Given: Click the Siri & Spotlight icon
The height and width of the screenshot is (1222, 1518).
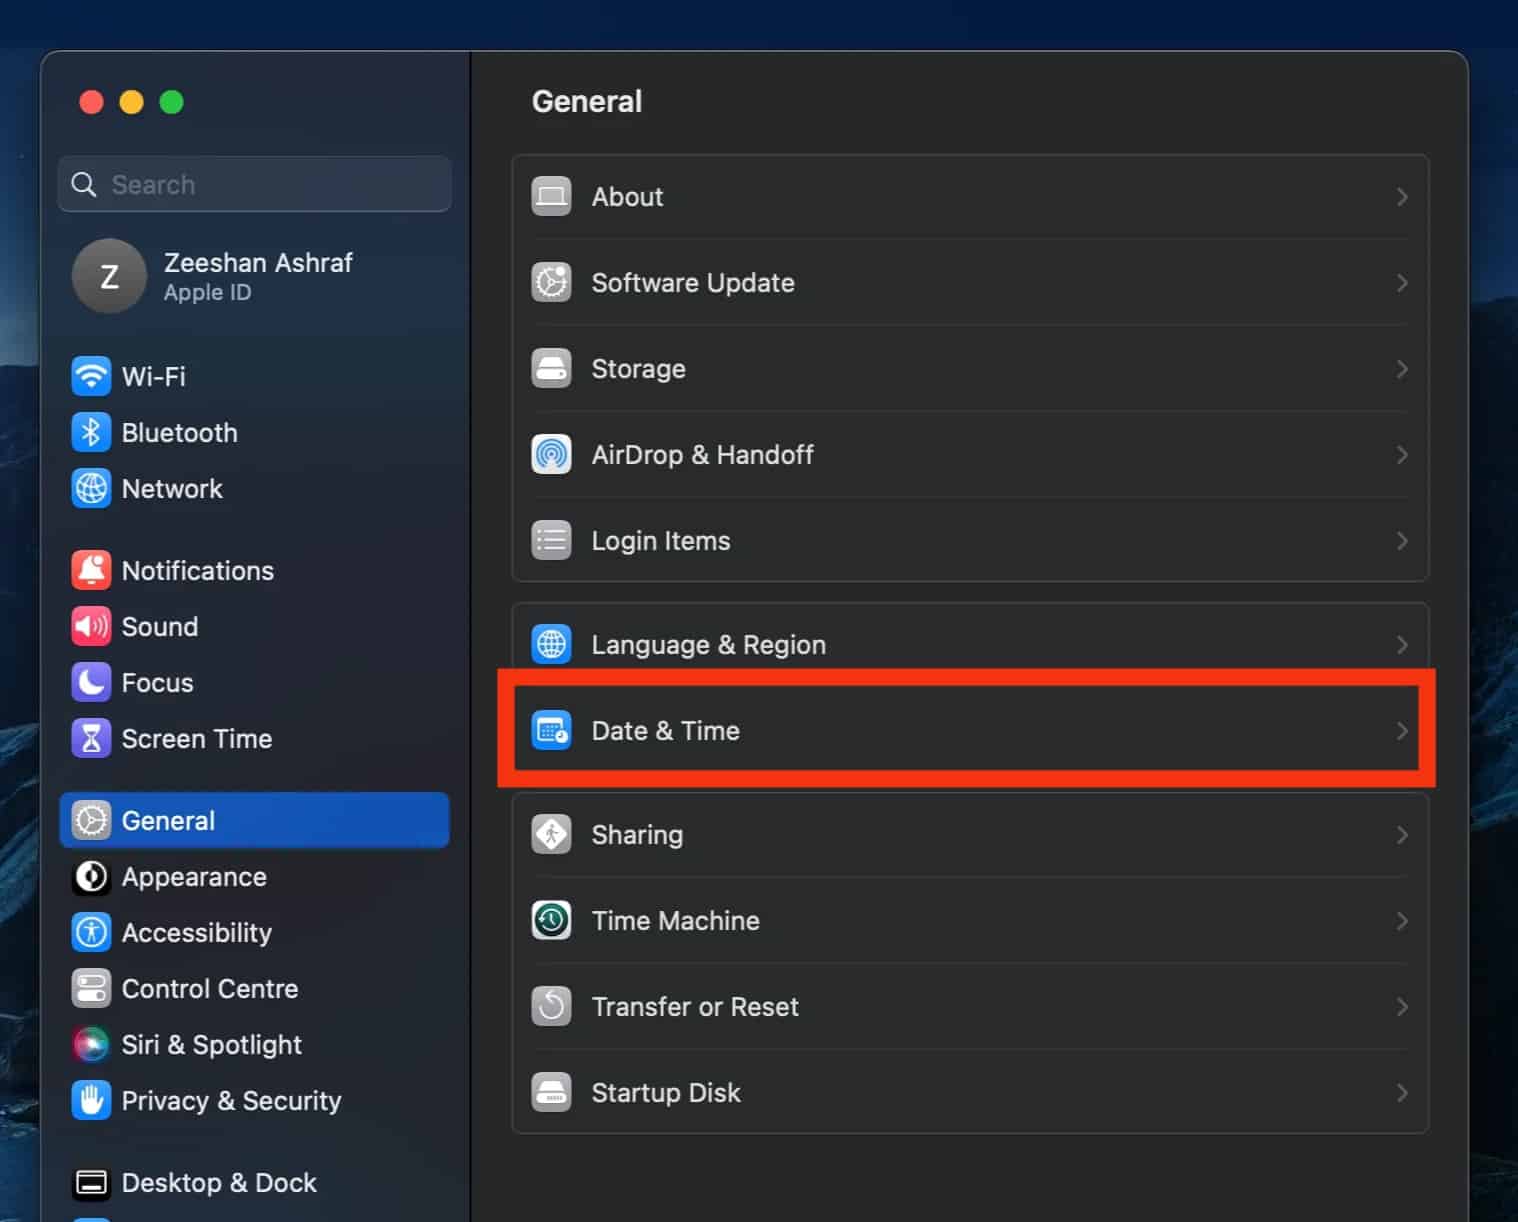Looking at the screenshot, I should pos(91,1044).
